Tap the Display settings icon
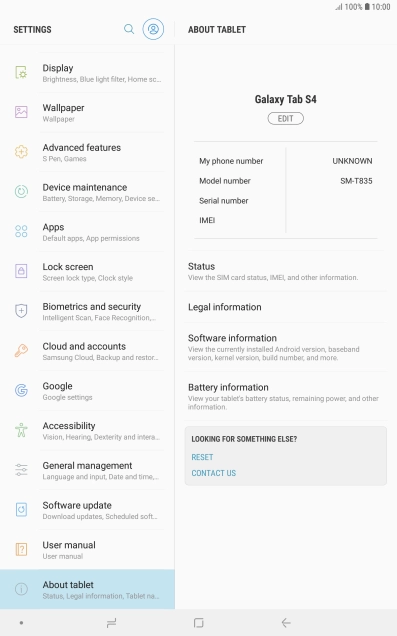This screenshot has width=397, height=636. (x=21, y=73)
